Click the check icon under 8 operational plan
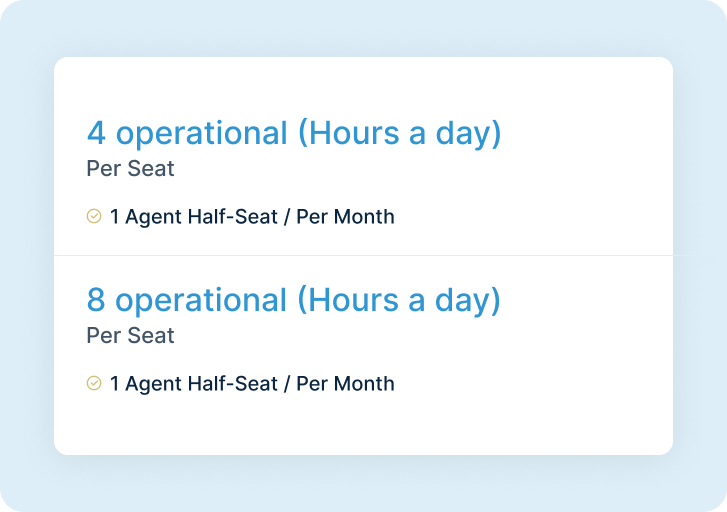The image size is (727, 512). [94, 383]
